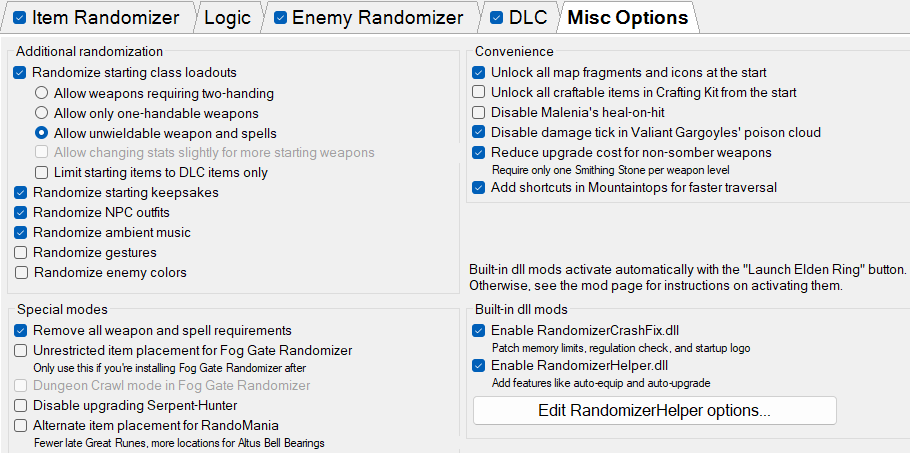
Task: Toggle Randomize starting class loadouts checkbox
Action: (21, 73)
